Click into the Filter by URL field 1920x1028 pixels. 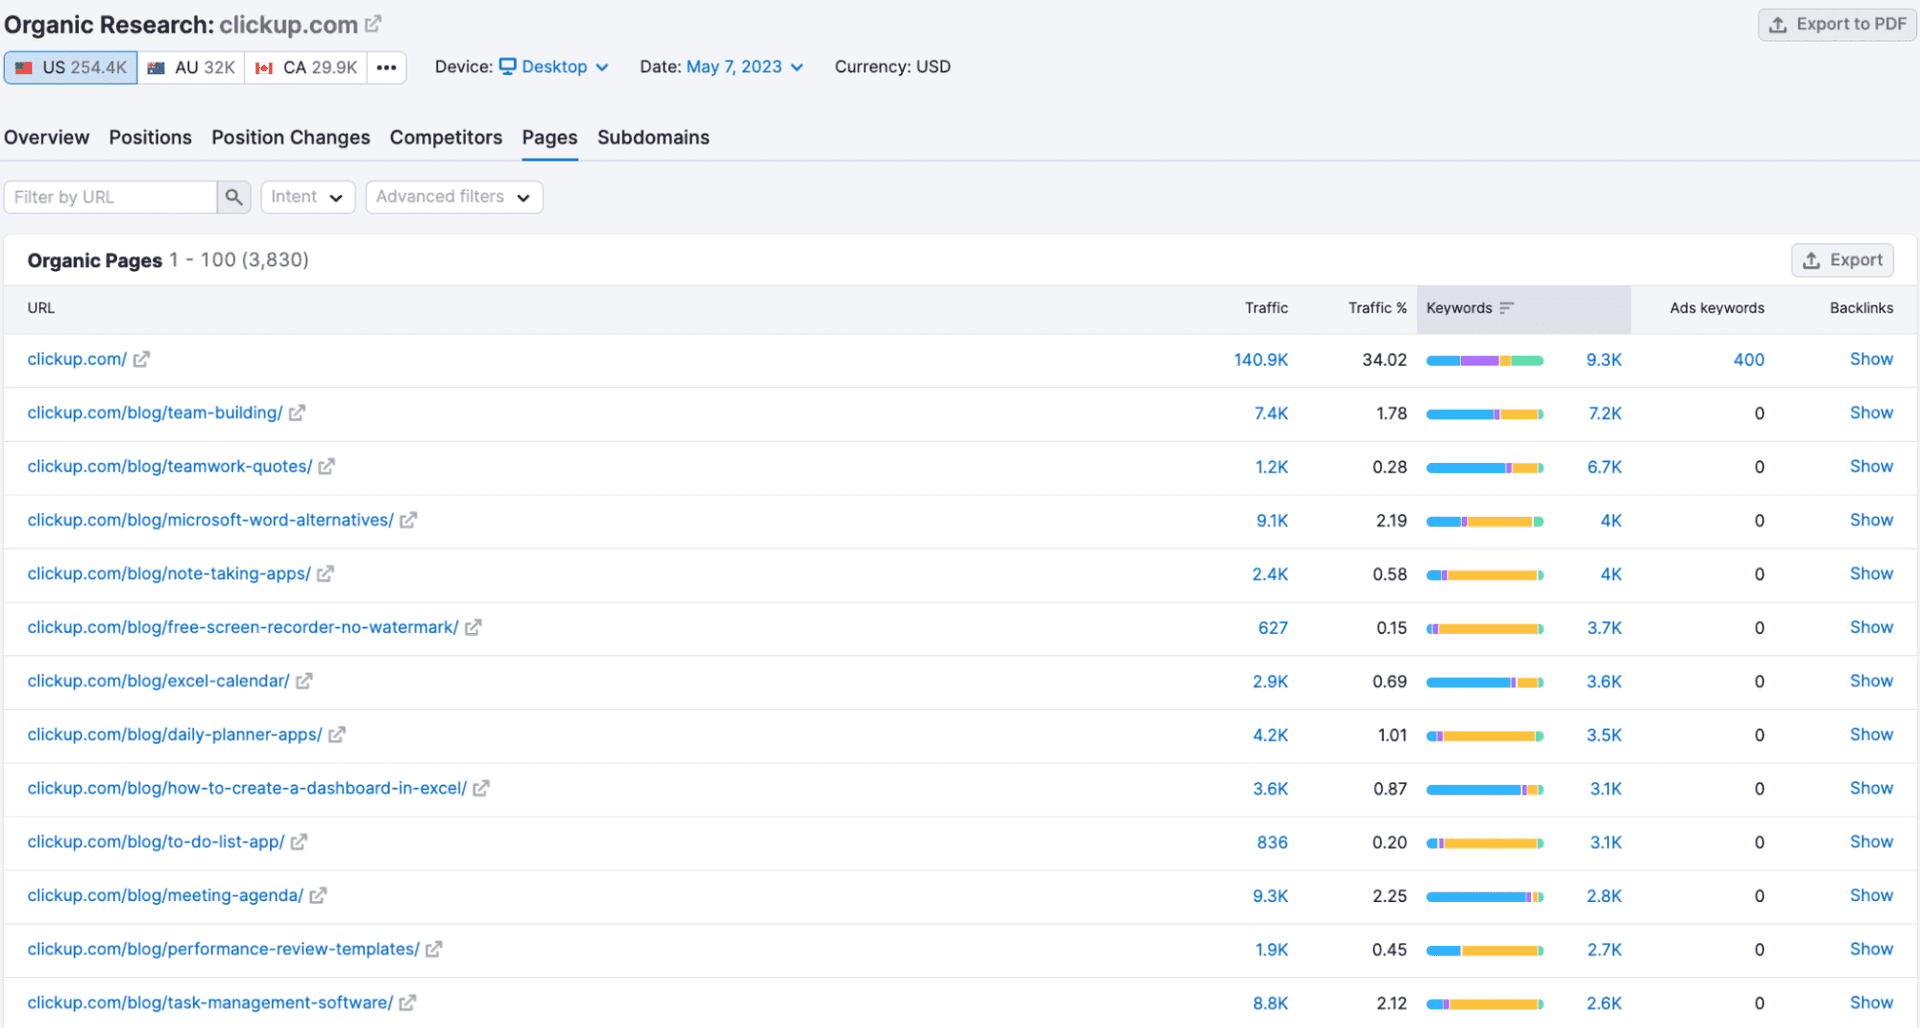coord(111,197)
